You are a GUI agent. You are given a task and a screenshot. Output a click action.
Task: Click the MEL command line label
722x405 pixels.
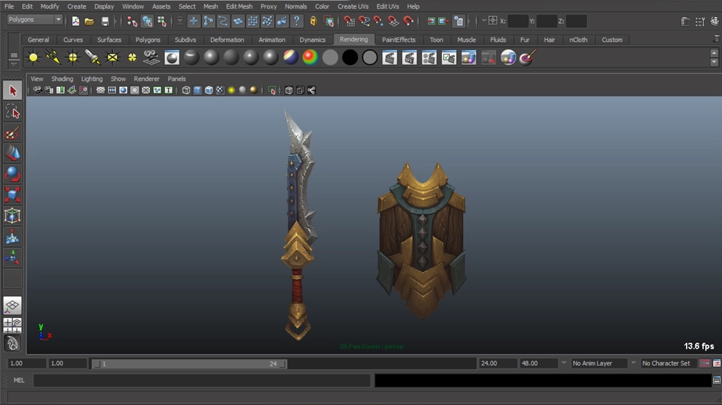click(x=19, y=380)
